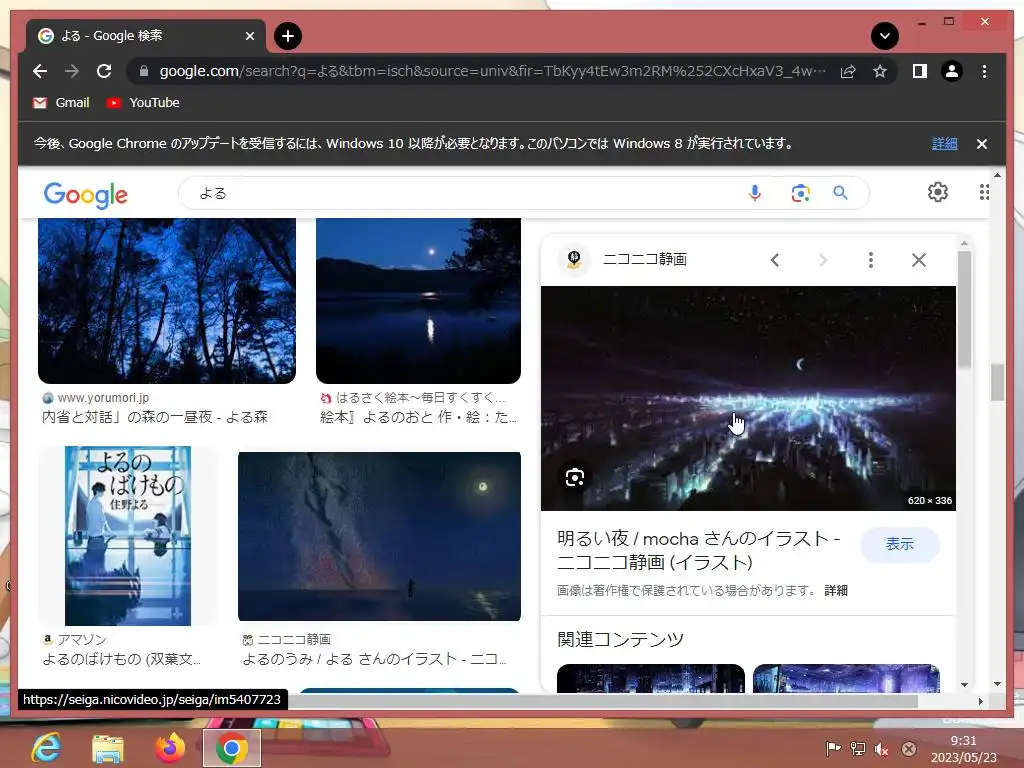Show previous image in preview panel
The height and width of the screenshot is (768, 1024).
[x=775, y=260]
